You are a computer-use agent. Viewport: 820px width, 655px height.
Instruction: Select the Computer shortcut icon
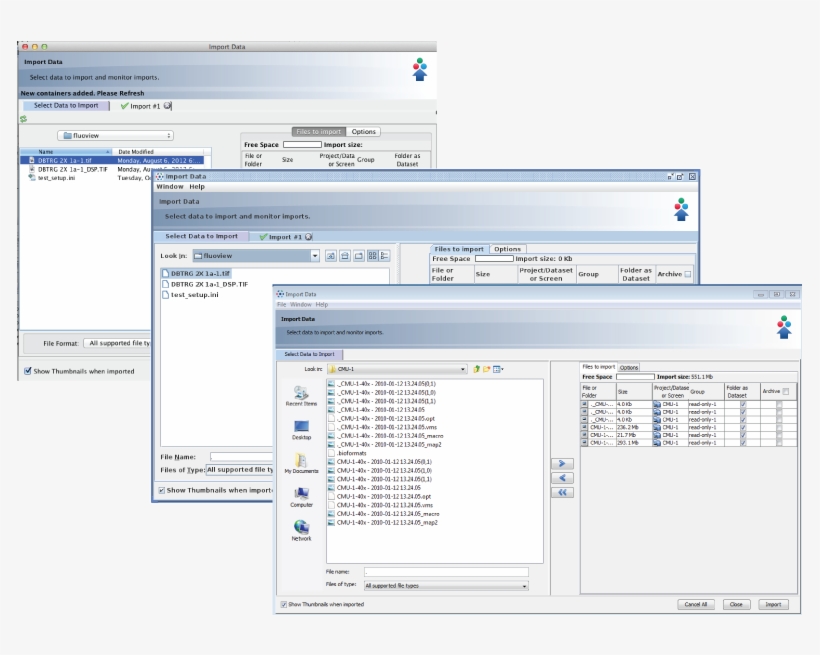tap(301, 496)
